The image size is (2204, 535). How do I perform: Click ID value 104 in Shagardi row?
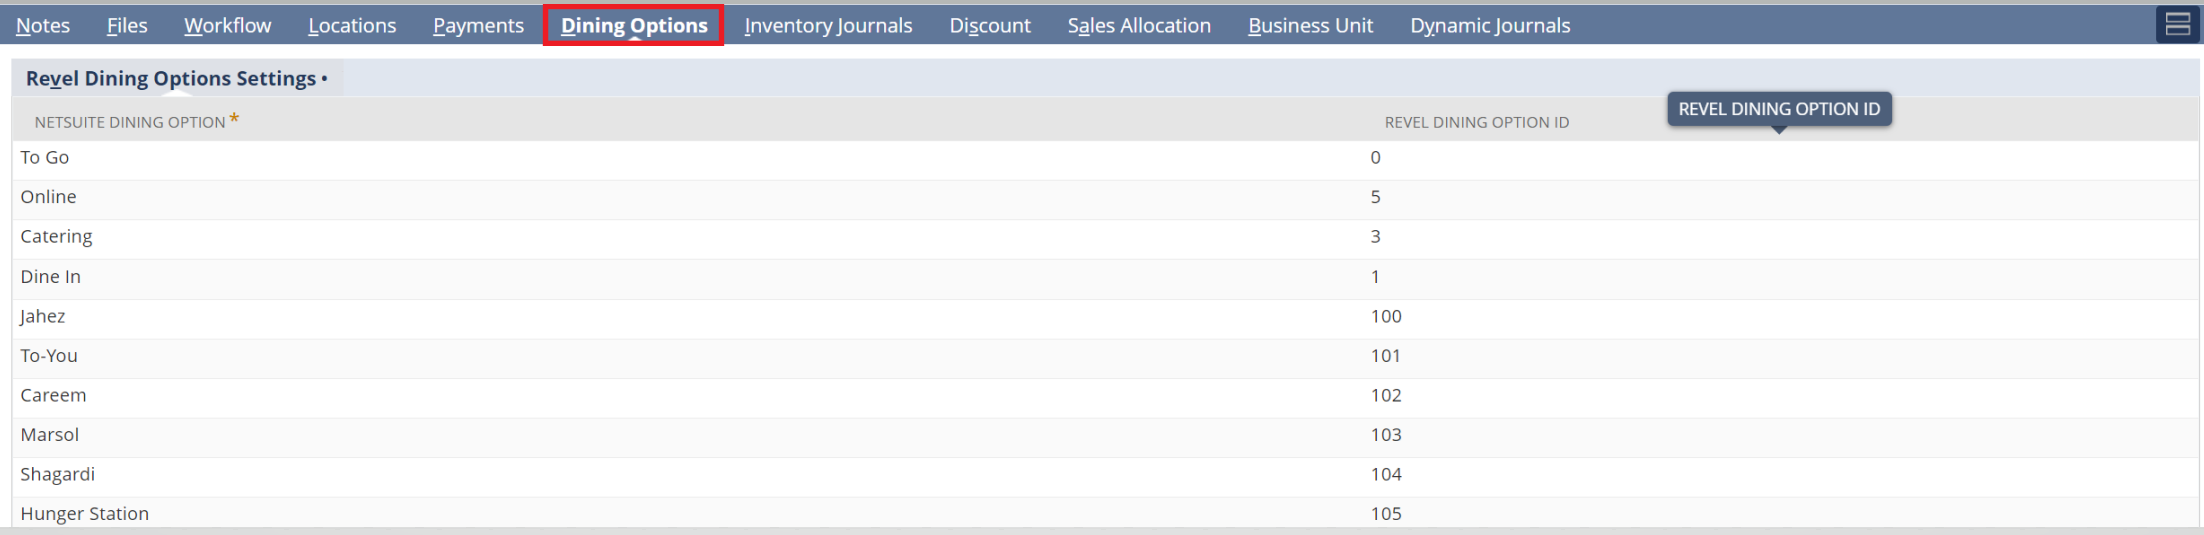point(1386,474)
